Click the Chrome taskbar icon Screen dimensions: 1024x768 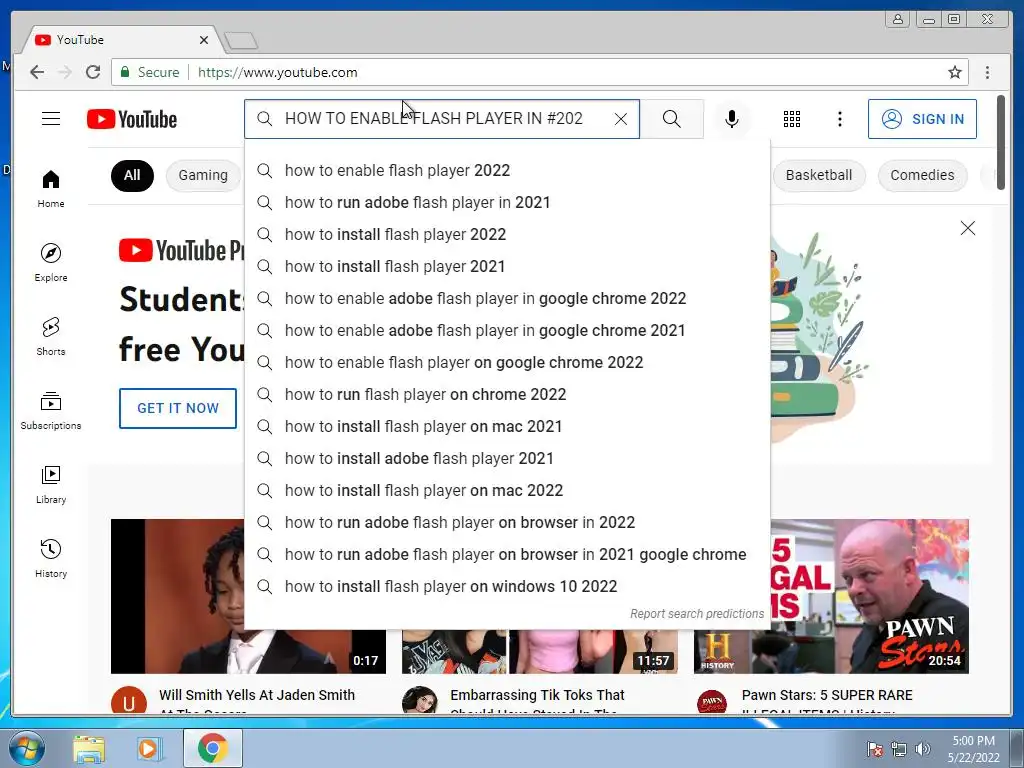212,748
